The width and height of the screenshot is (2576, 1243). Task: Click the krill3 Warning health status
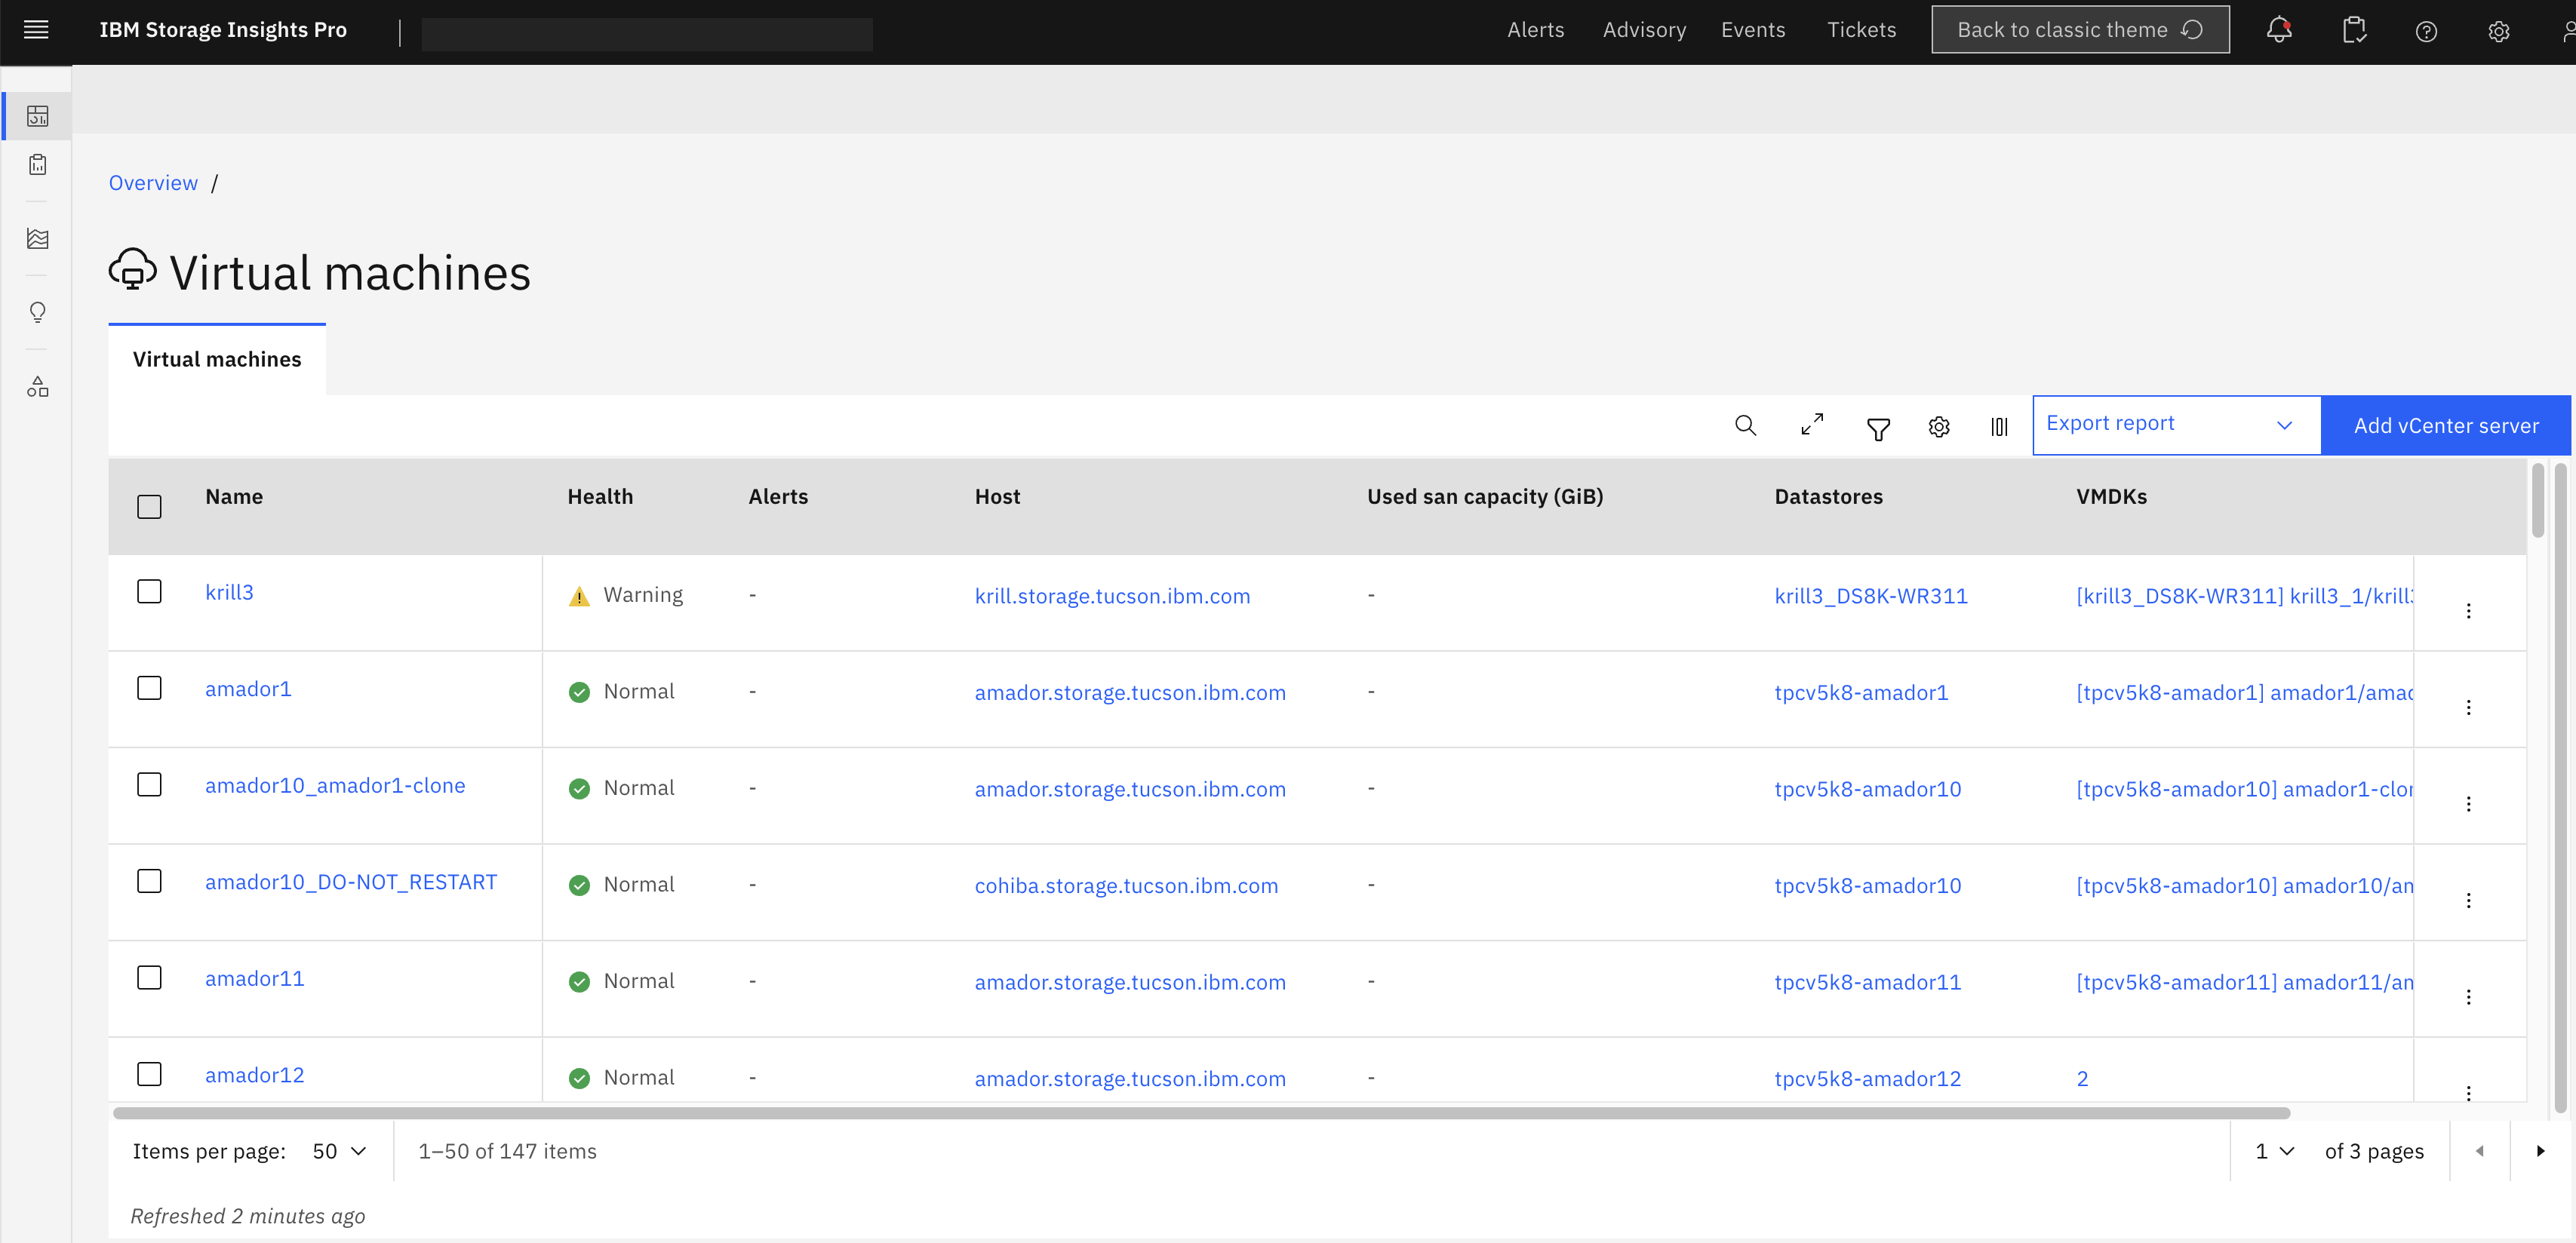coord(626,596)
